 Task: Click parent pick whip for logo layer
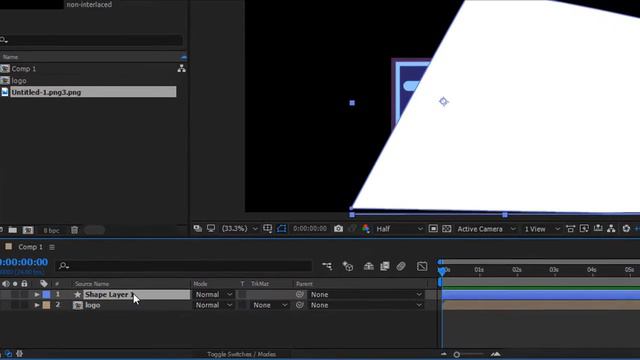[300, 305]
